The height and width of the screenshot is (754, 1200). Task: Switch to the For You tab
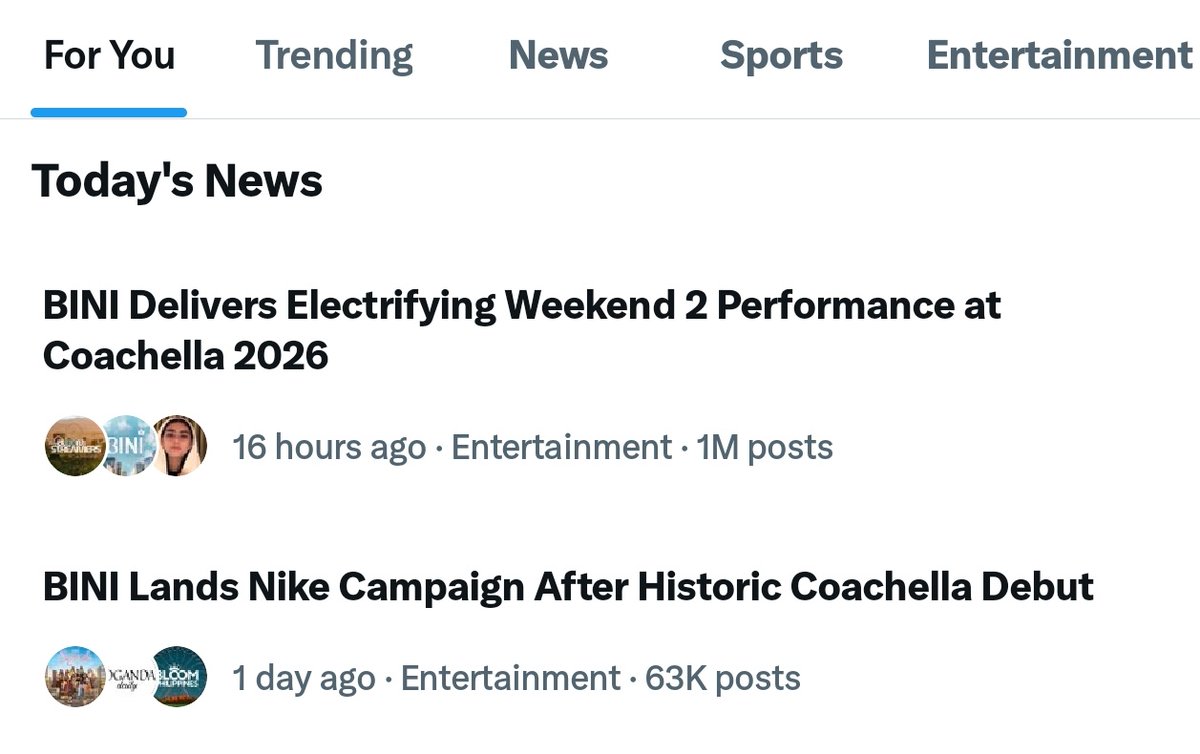109,56
